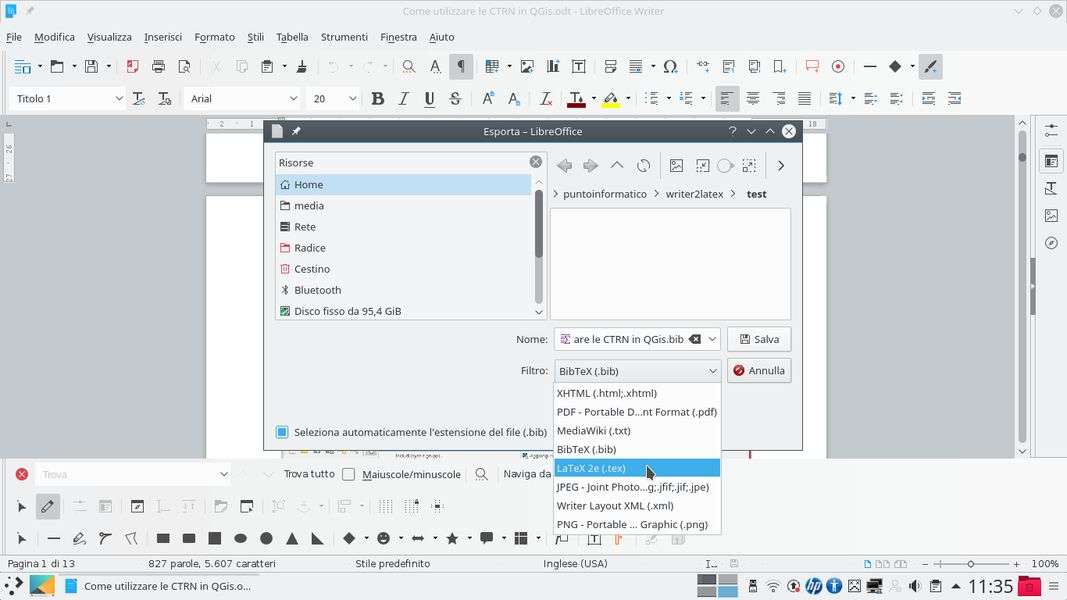Click the Bold formatting icon

coord(377,99)
